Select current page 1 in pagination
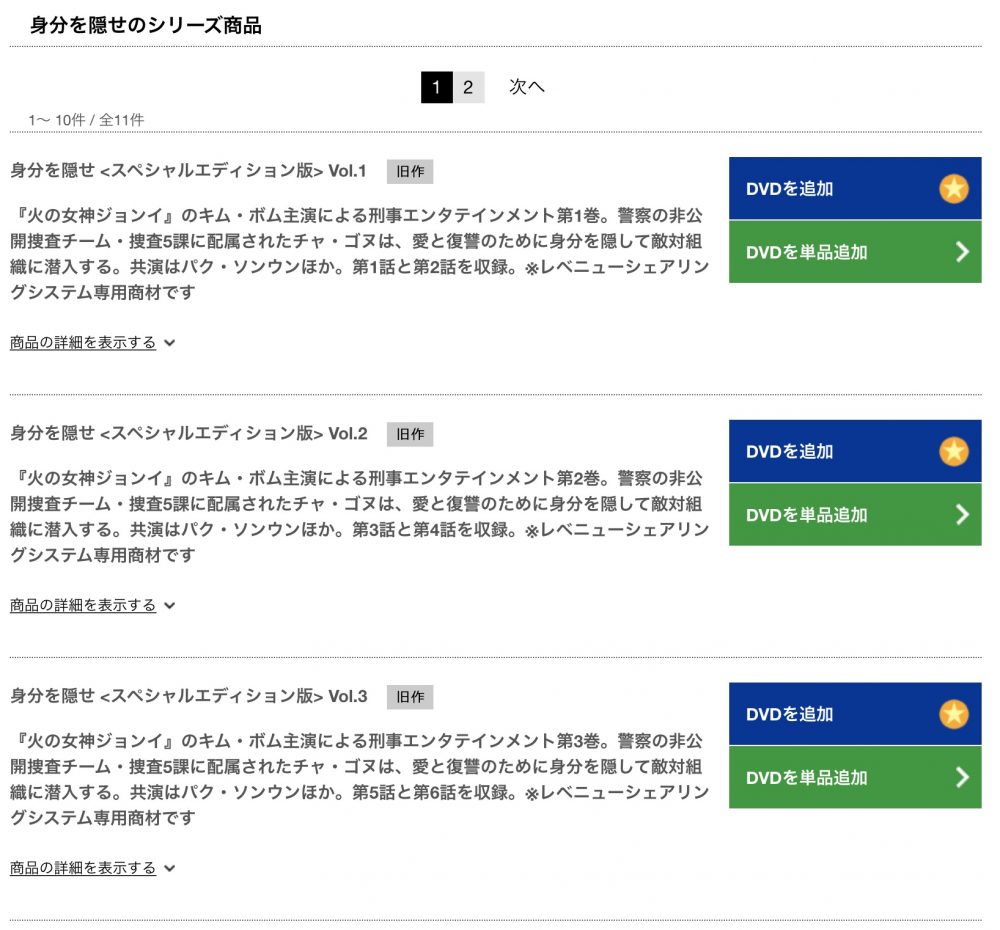The width and height of the screenshot is (1000, 930). pyautogui.click(x=437, y=87)
